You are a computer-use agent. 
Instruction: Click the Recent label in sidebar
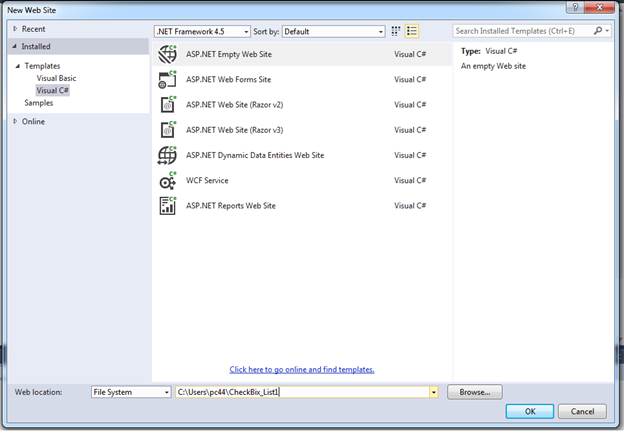(x=33, y=29)
